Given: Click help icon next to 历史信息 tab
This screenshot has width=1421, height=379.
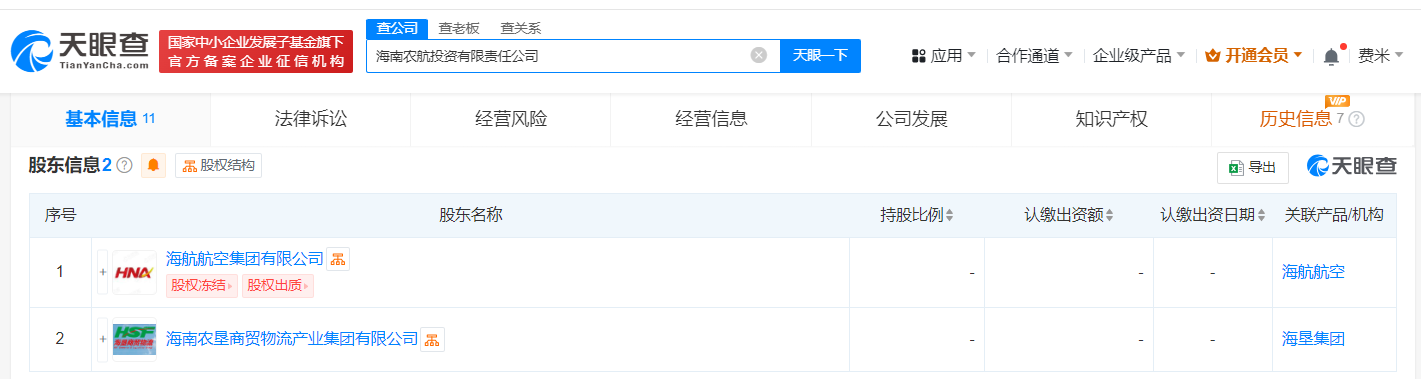Looking at the screenshot, I should [x=1357, y=119].
